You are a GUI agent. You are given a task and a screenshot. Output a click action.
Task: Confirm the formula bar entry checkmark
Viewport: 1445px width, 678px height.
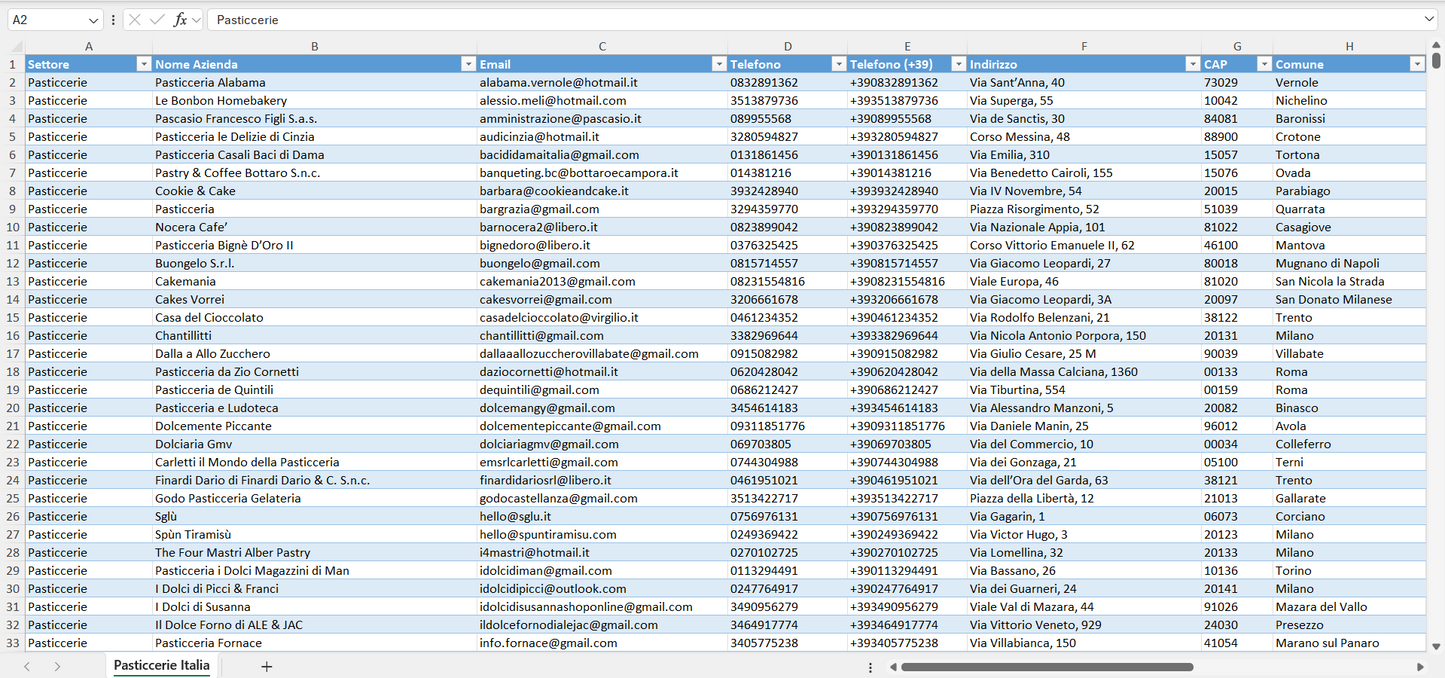[157, 20]
